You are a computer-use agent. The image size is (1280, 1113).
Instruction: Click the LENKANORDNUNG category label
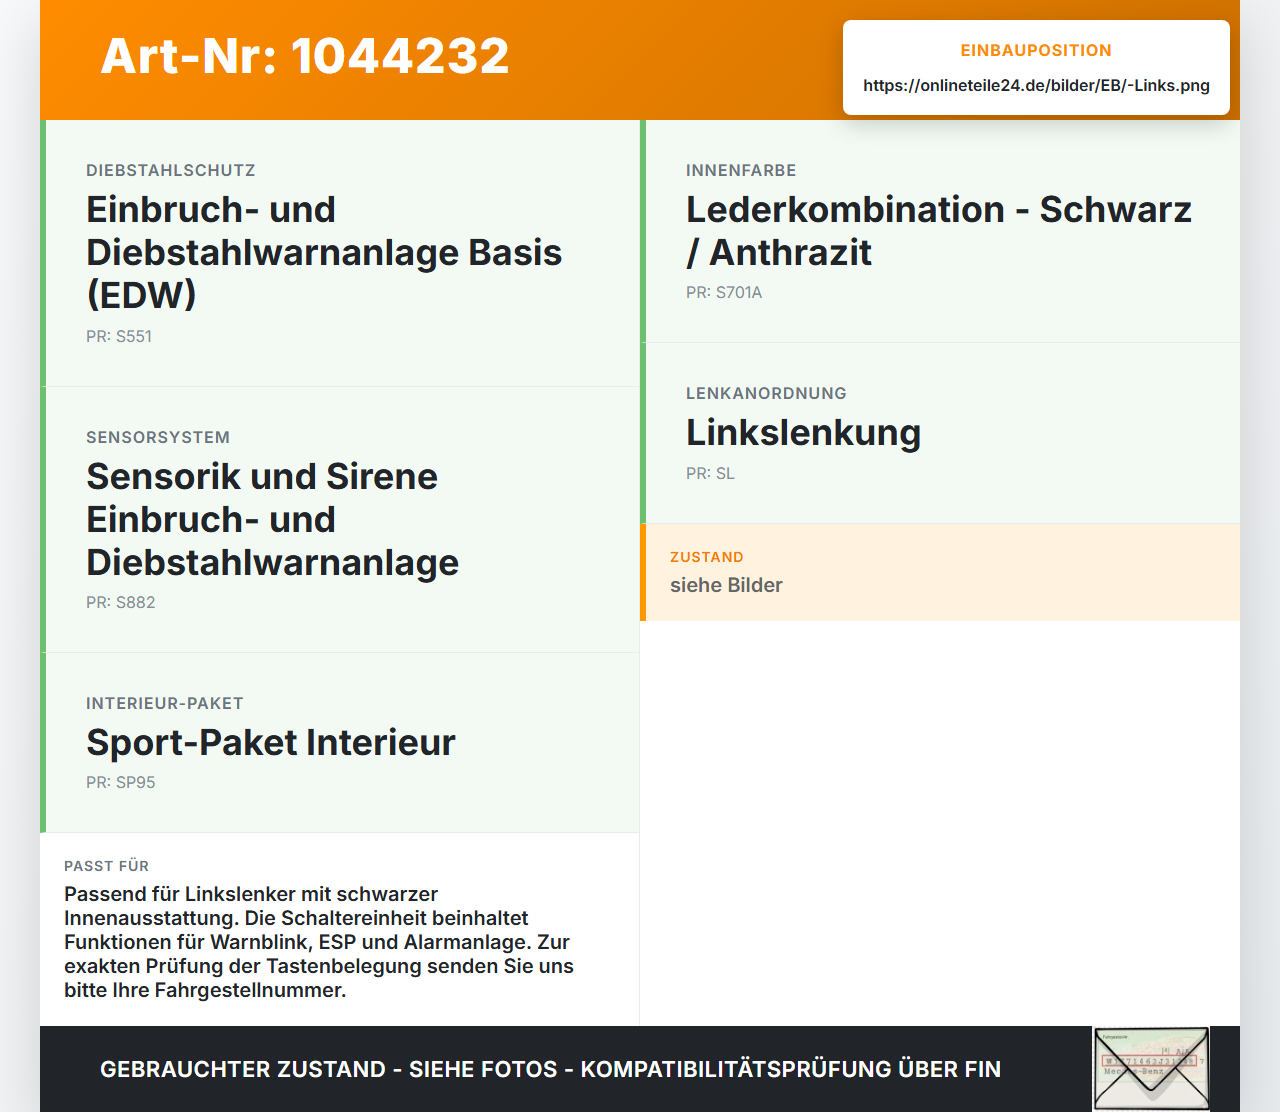pos(766,394)
